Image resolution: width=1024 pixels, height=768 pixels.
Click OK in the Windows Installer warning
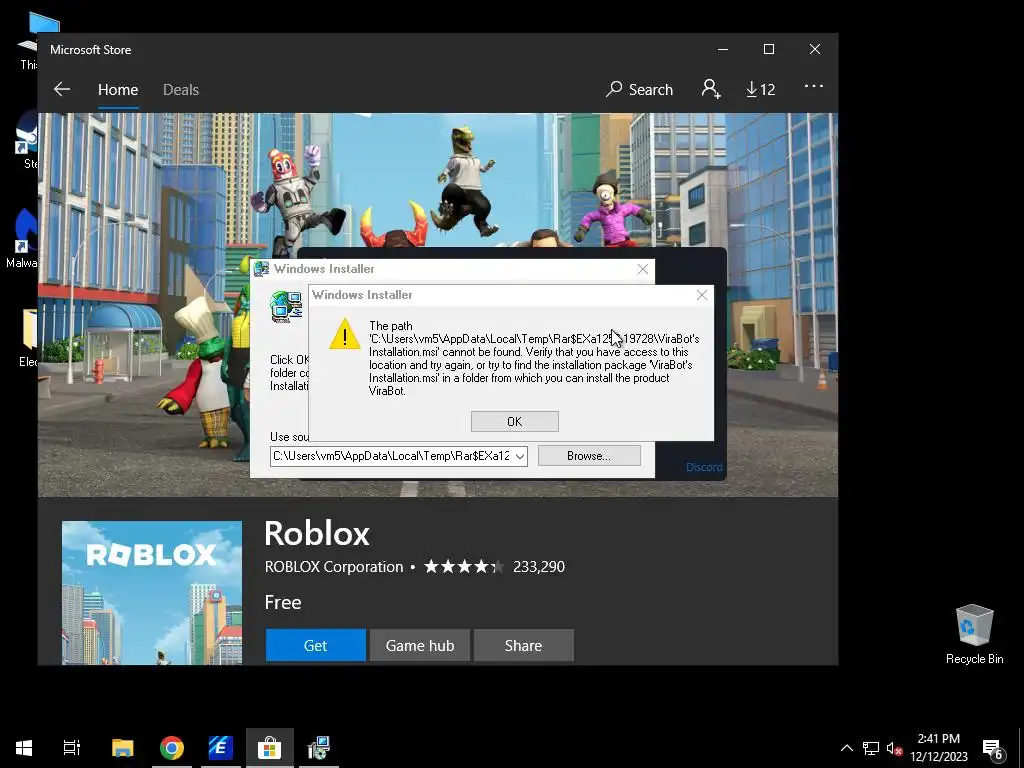tap(515, 421)
